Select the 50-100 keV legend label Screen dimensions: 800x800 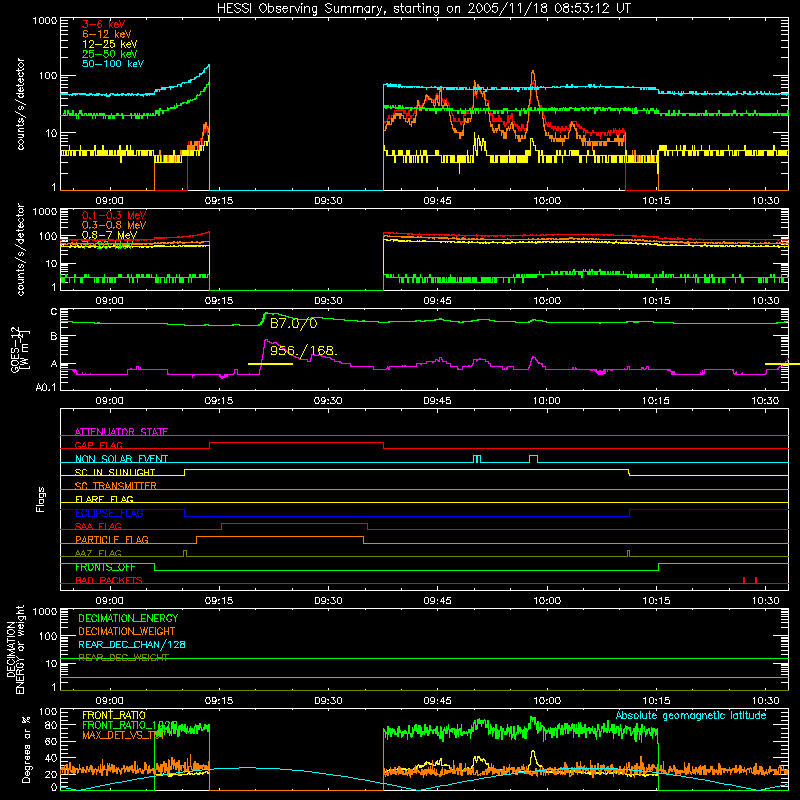tap(113, 64)
